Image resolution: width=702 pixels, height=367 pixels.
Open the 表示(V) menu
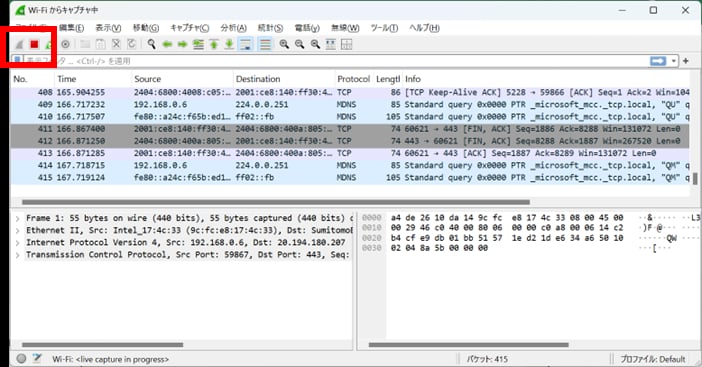[x=108, y=28]
